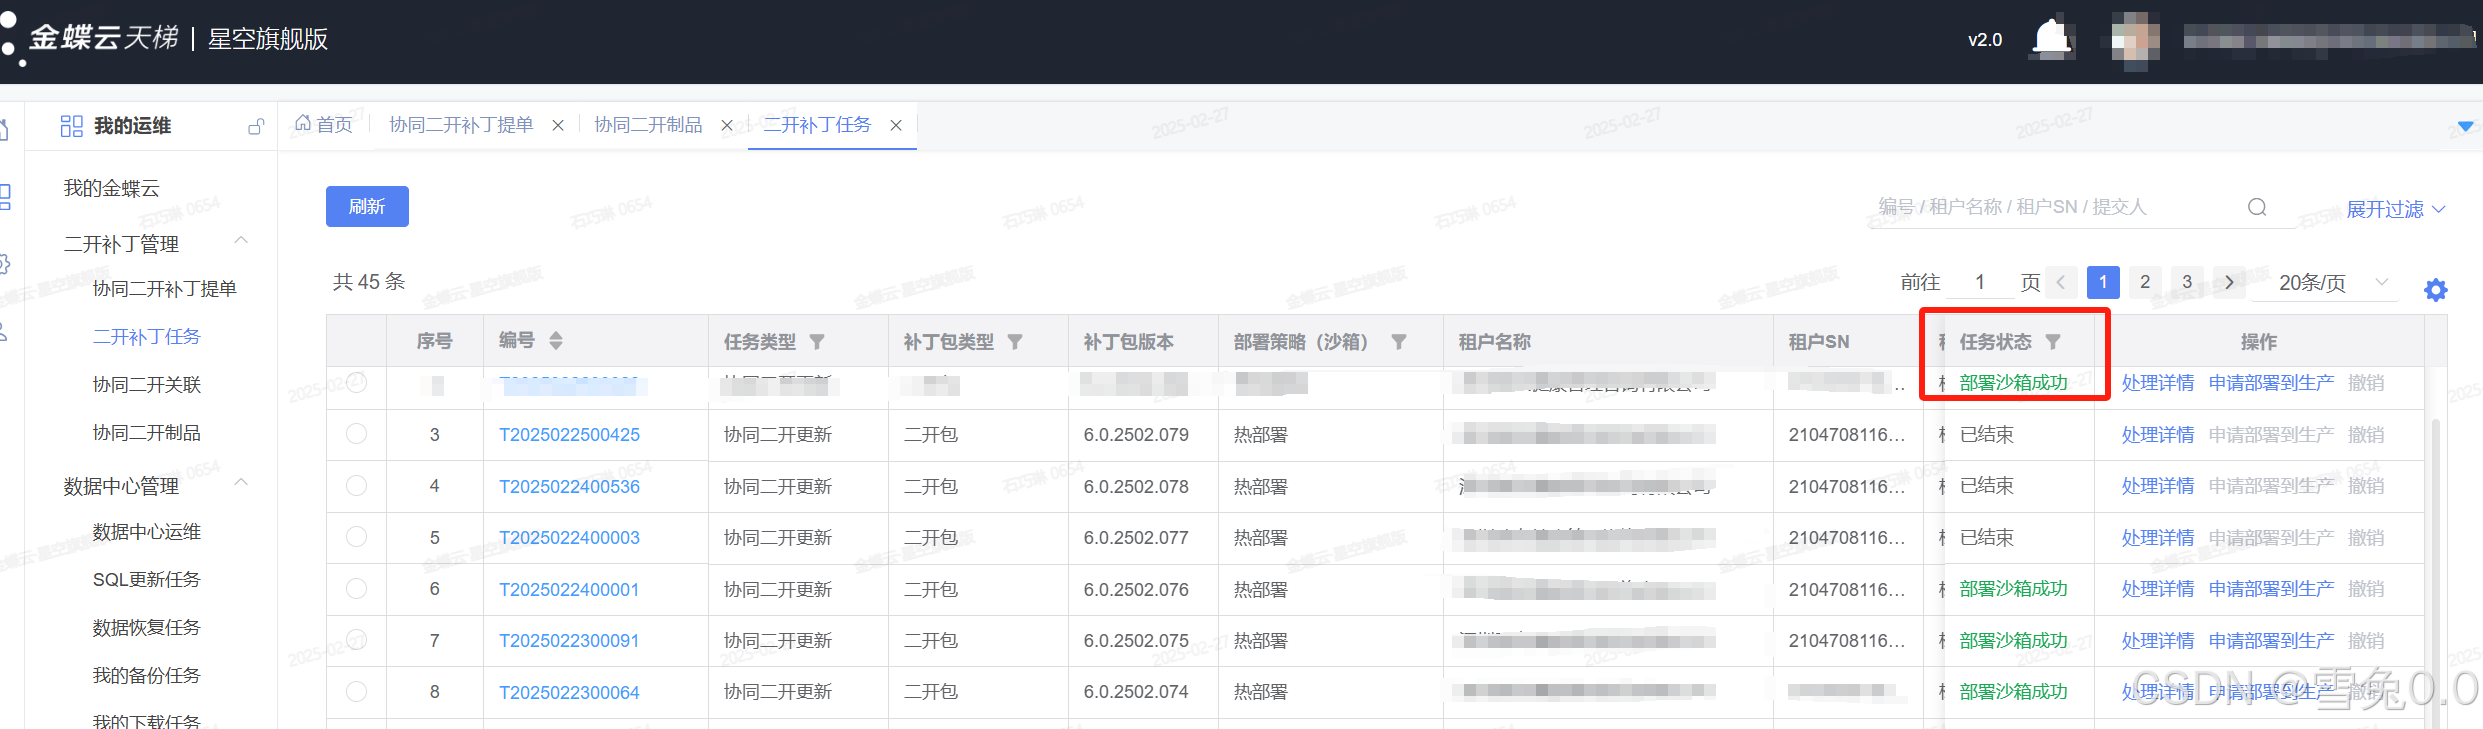Expand the 展开过滤 filter panel
2483x729 pixels.
[x=2396, y=209]
